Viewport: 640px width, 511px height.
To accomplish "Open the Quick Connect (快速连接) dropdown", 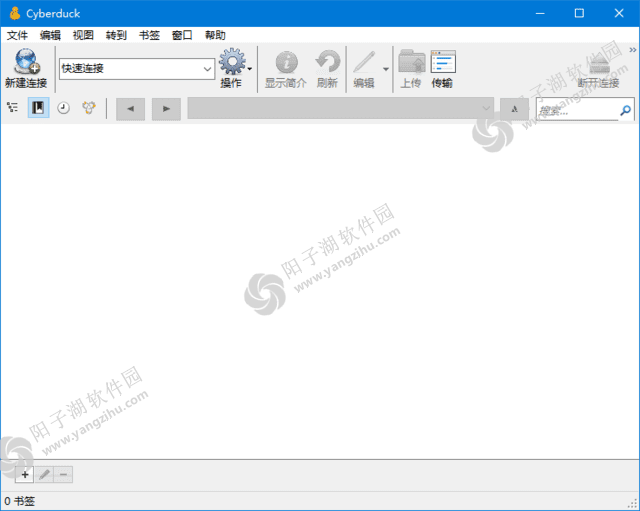I will pyautogui.click(x=207, y=69).
